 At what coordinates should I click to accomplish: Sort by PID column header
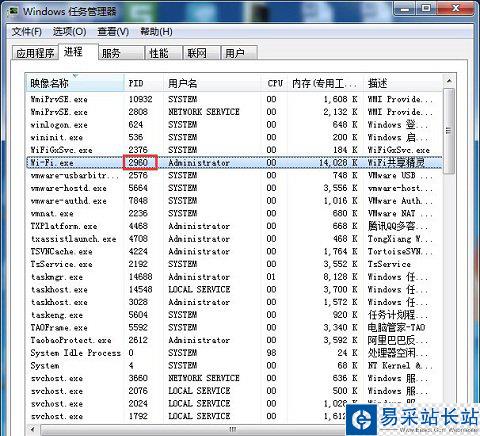pyautogui.click(x=144, y=83)
